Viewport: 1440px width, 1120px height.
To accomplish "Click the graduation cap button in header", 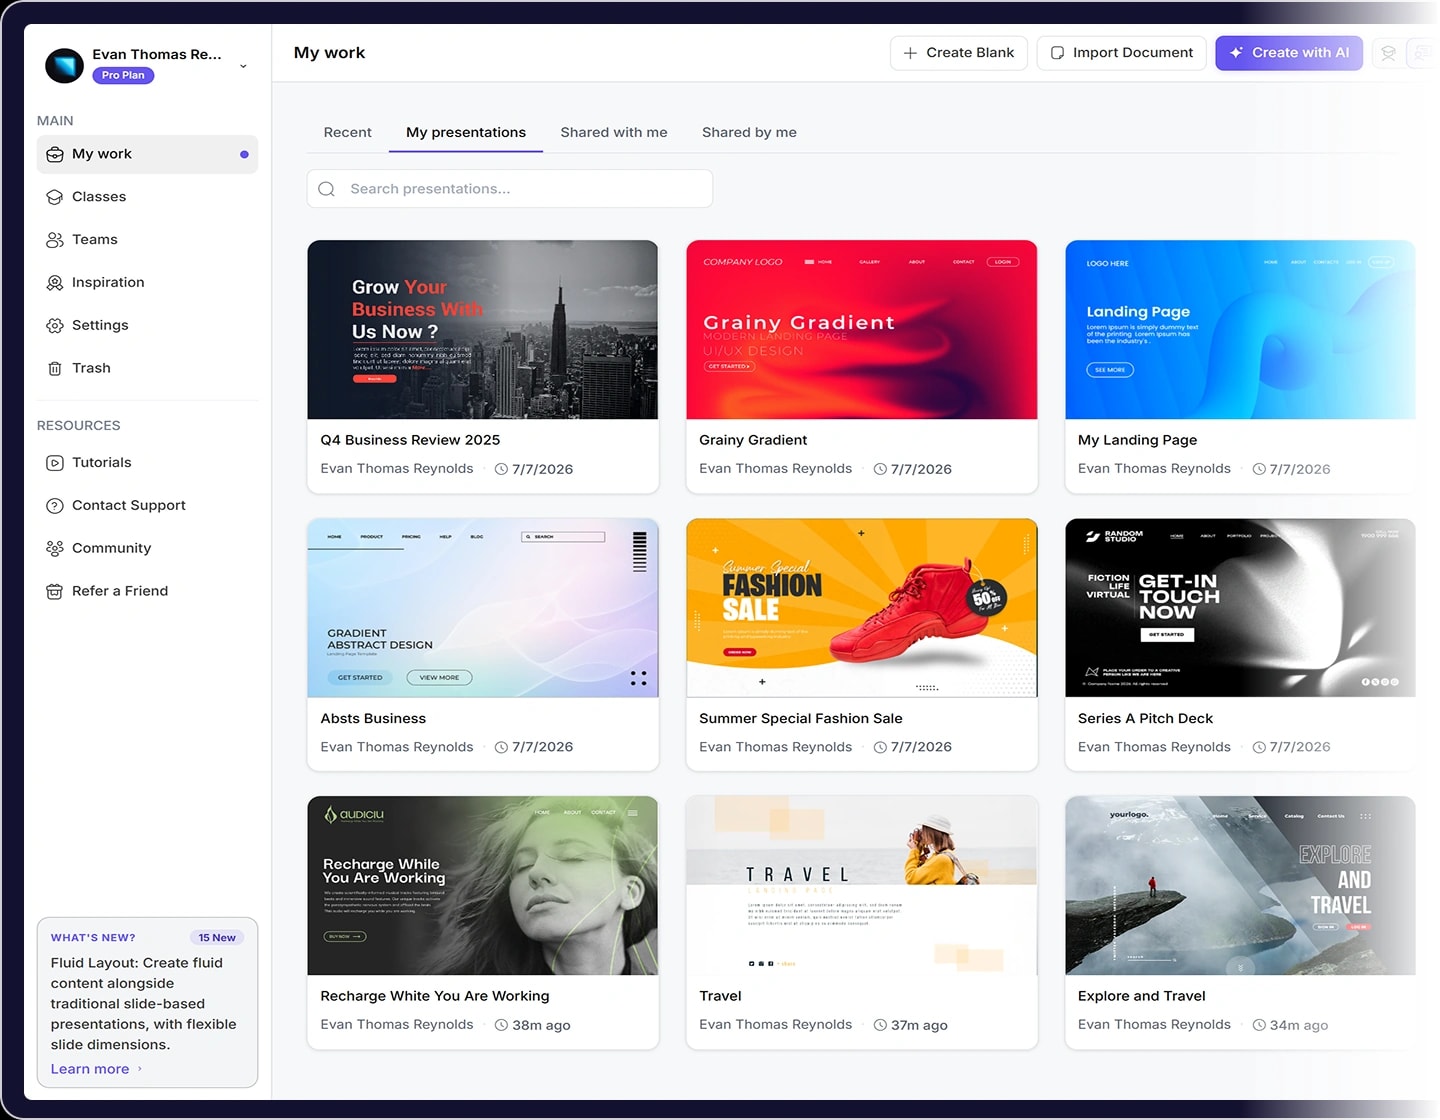I will (x=1388, y=53).
